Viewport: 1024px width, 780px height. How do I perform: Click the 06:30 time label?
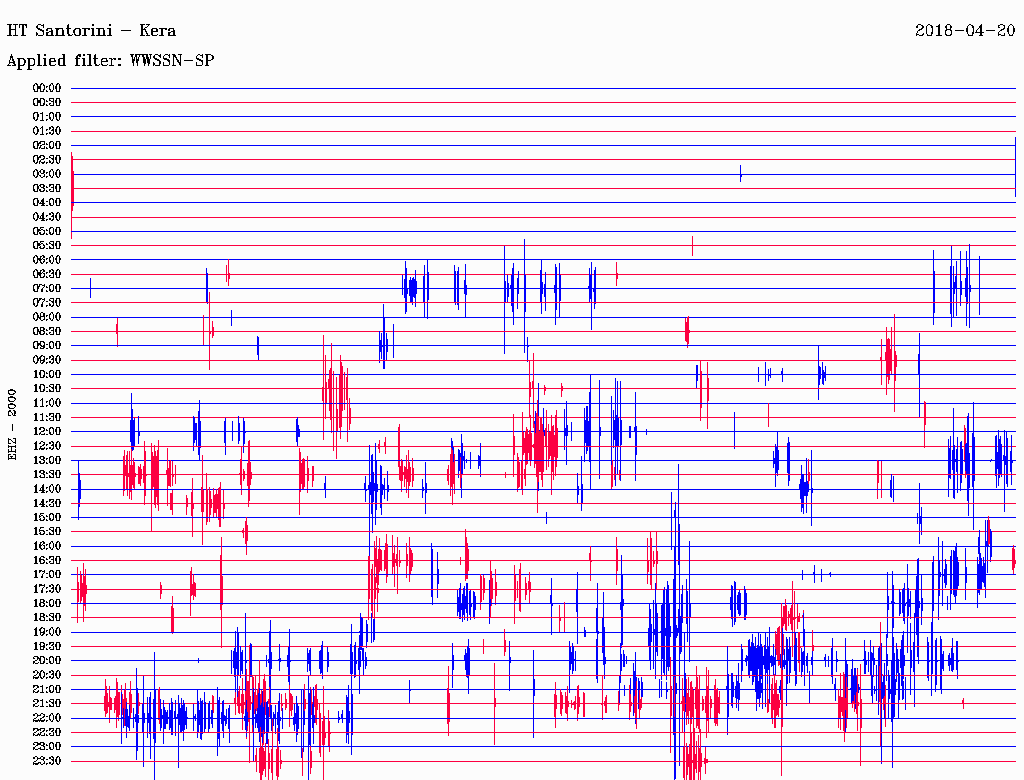(47, 274)
